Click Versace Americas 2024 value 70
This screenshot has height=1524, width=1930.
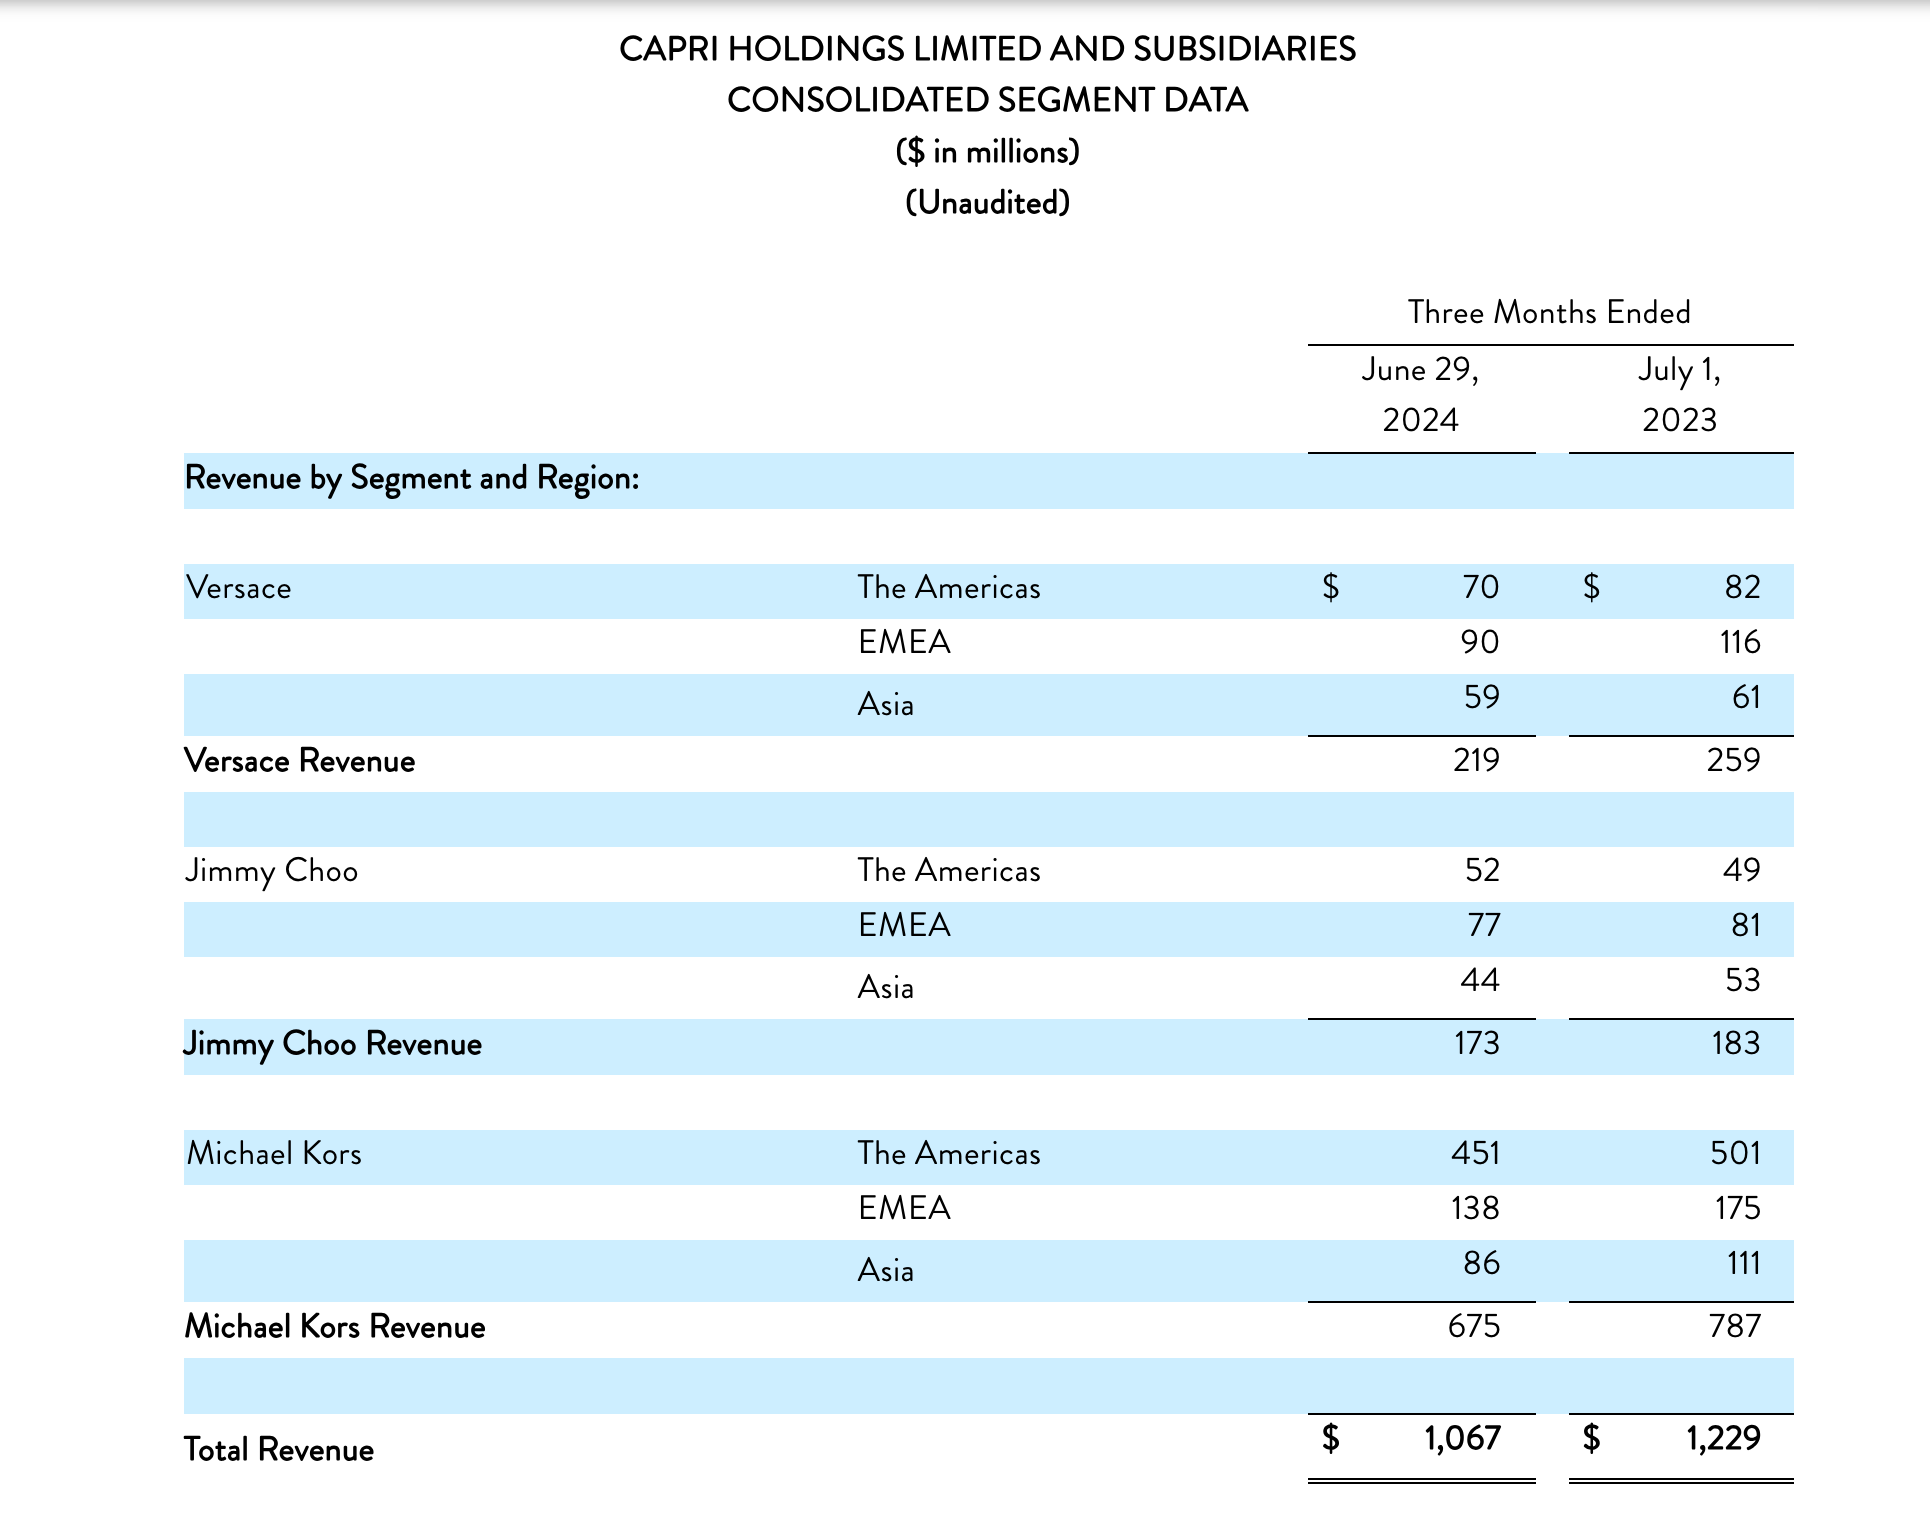coord(1480,587)
